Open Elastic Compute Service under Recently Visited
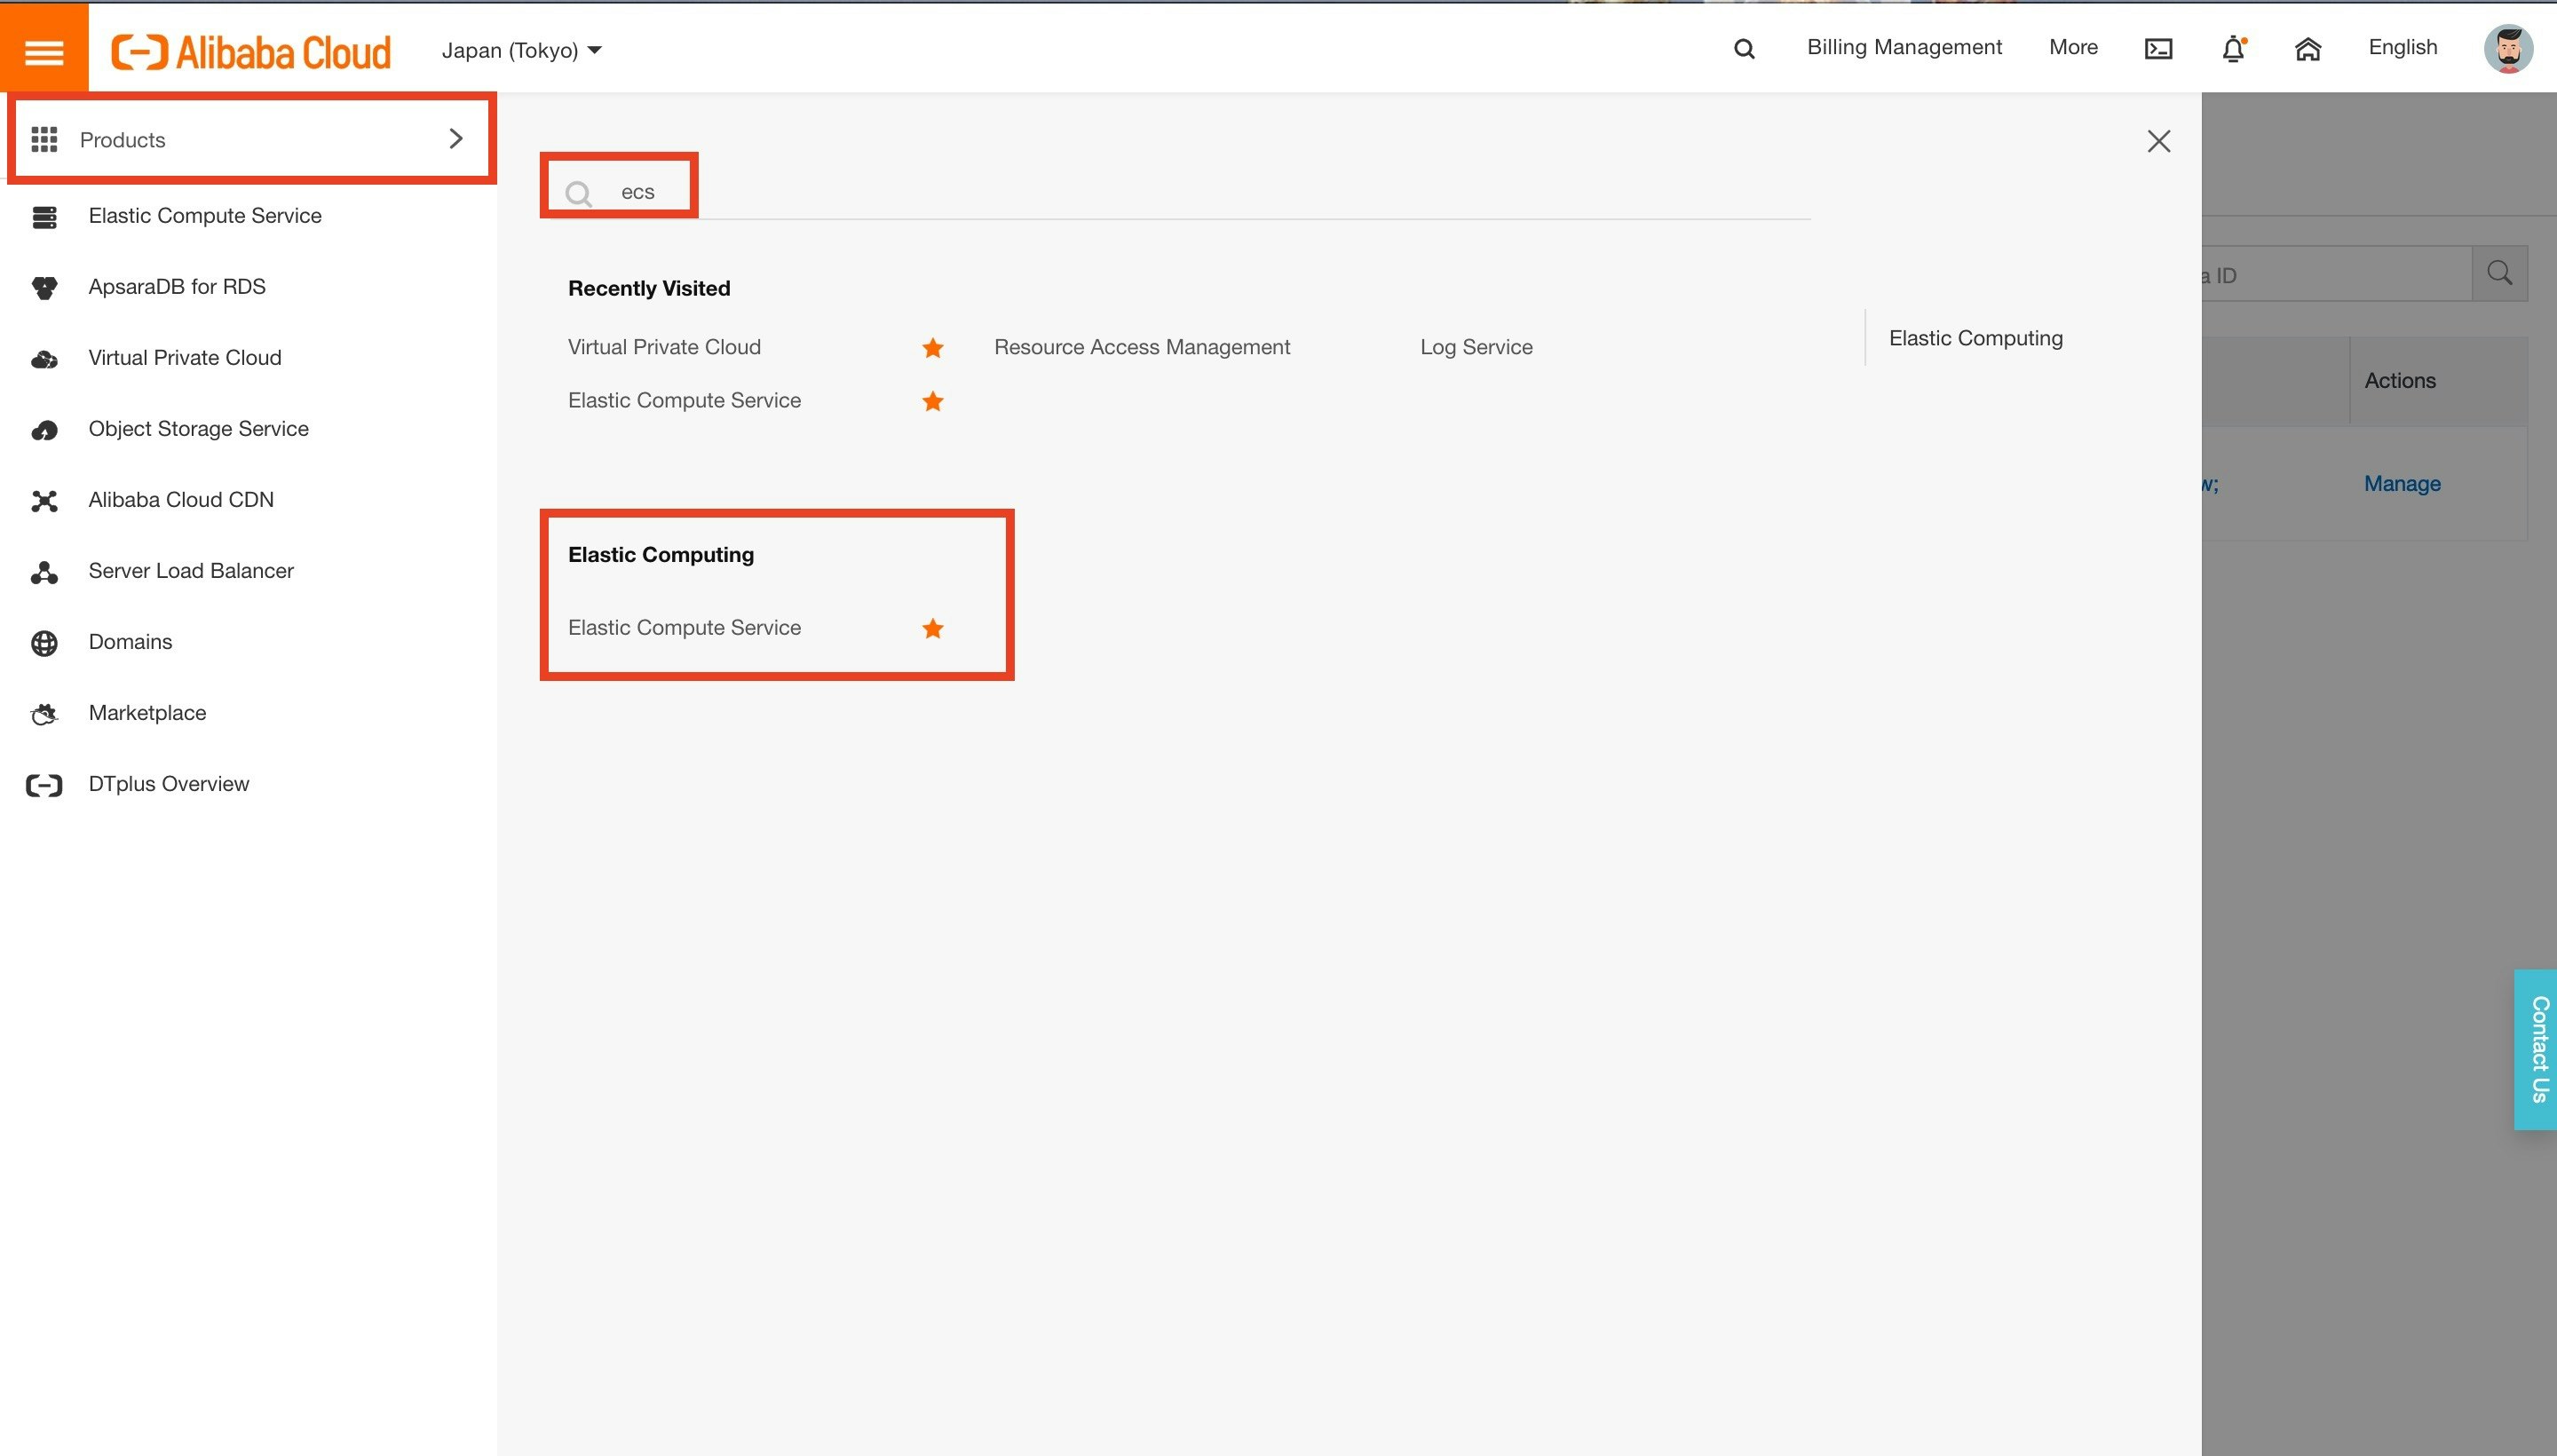The height and width of the screenshot is (1456, 2557). pos(684,400)
